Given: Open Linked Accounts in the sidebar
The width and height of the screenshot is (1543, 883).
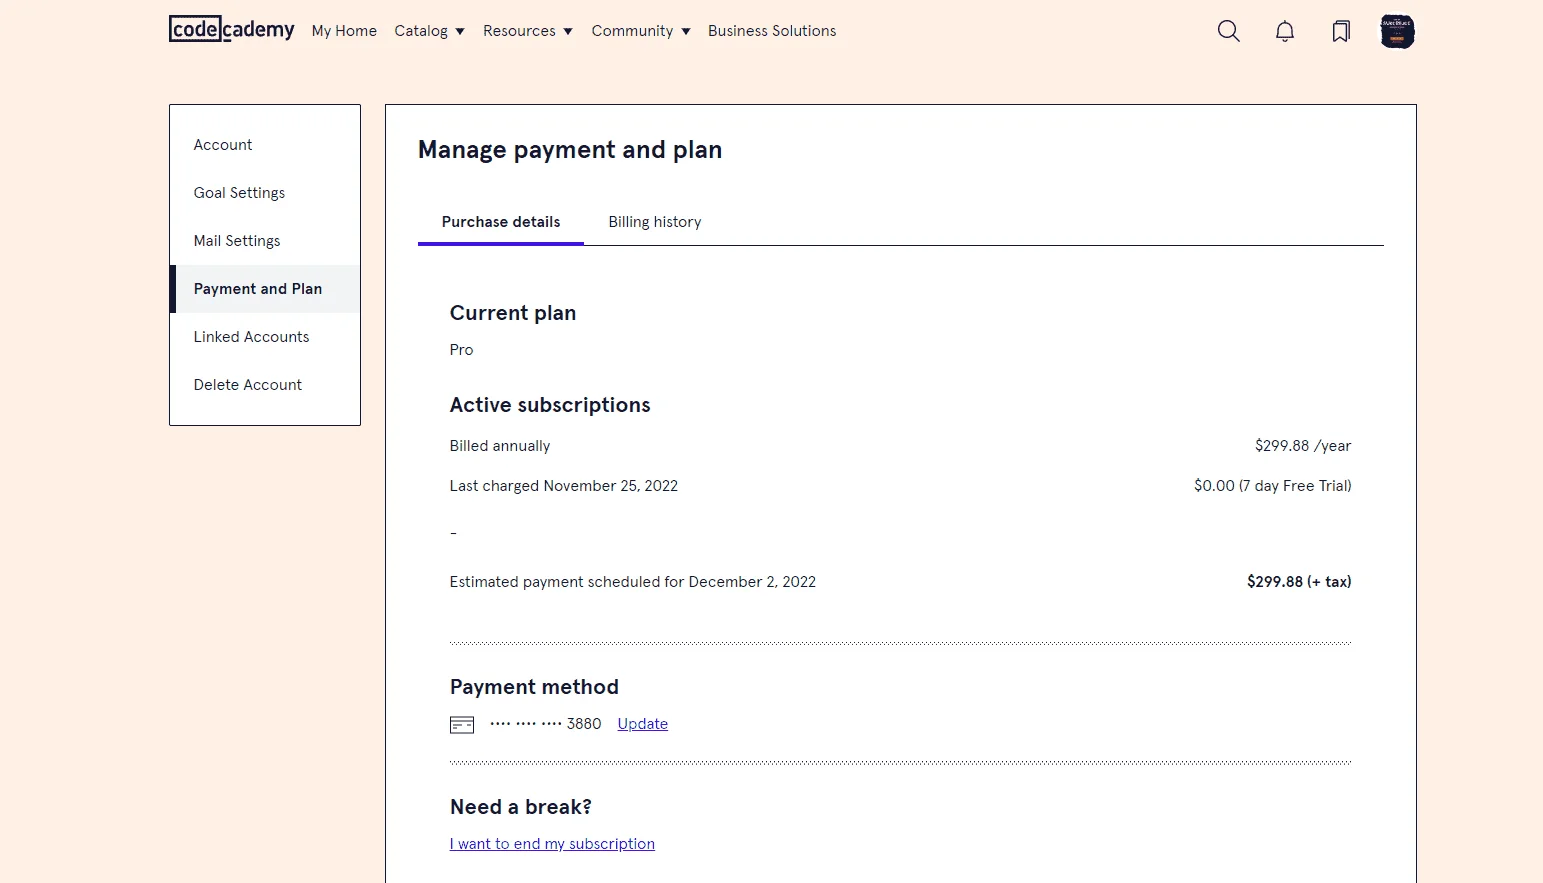Looking at the screenshot, I should click(x=265, y=337).
